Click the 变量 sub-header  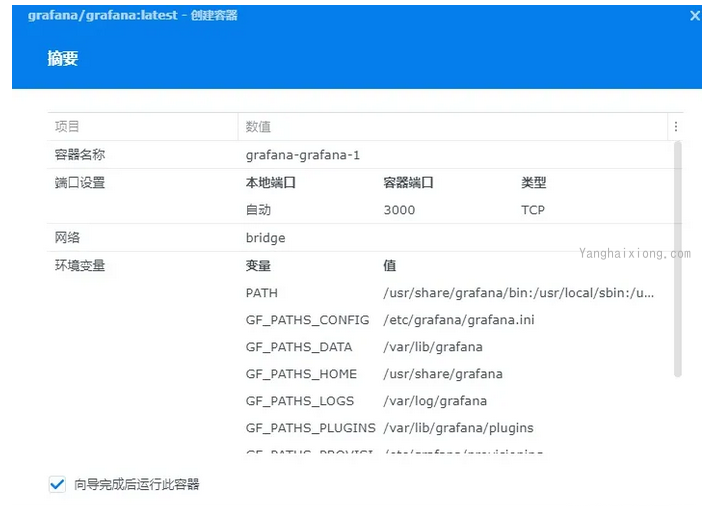(258, 265)
